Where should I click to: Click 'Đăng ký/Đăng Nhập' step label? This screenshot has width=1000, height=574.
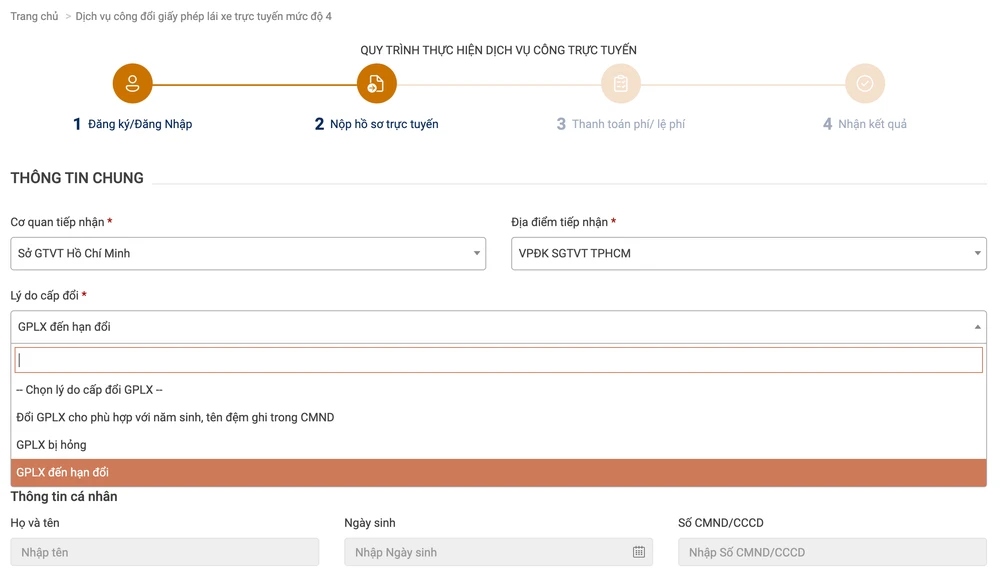(x=139, y=125)
